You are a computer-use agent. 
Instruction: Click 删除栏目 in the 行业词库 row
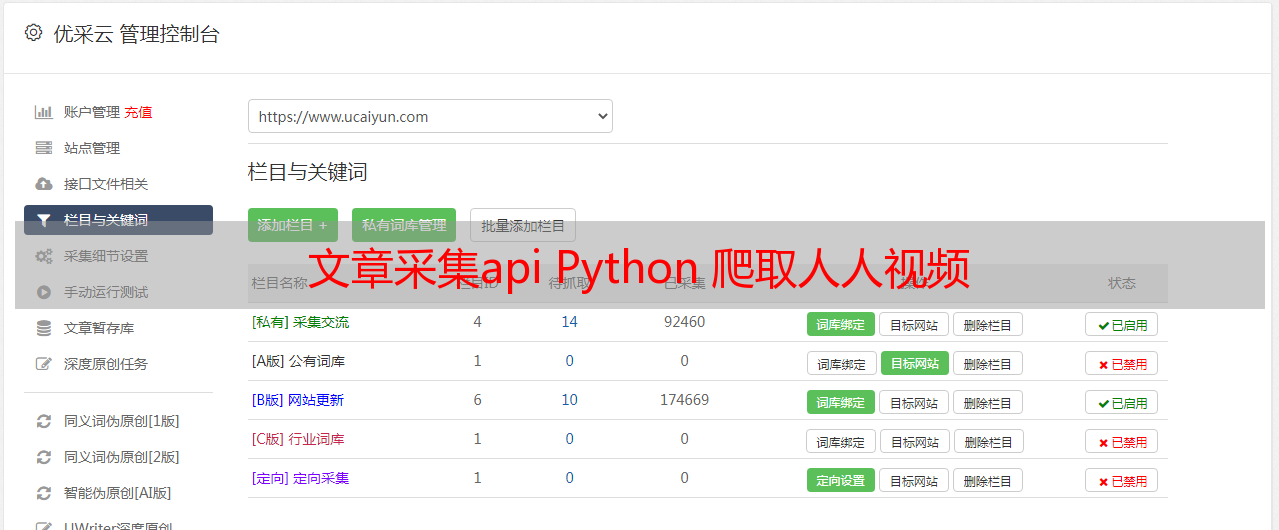[x=989, y=441]
